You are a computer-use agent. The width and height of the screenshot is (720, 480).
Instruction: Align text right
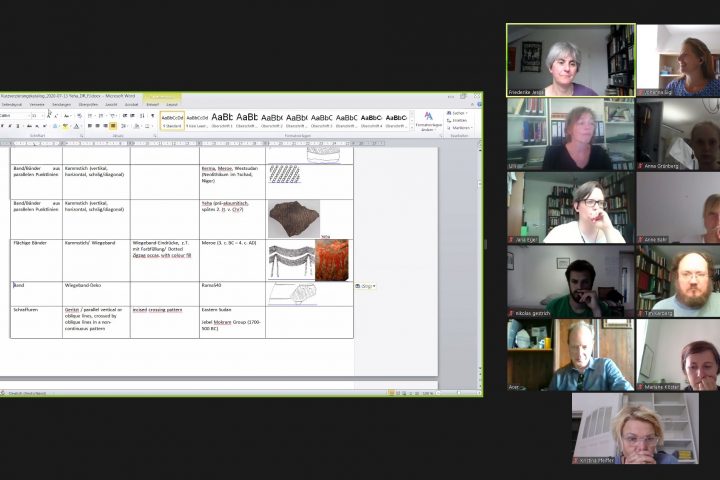point(105,126)
